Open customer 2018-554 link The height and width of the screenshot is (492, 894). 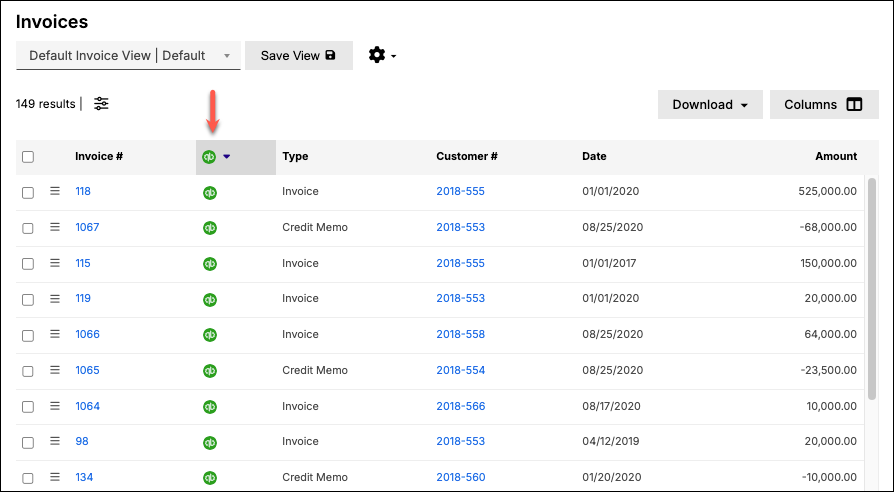point(461,370)
